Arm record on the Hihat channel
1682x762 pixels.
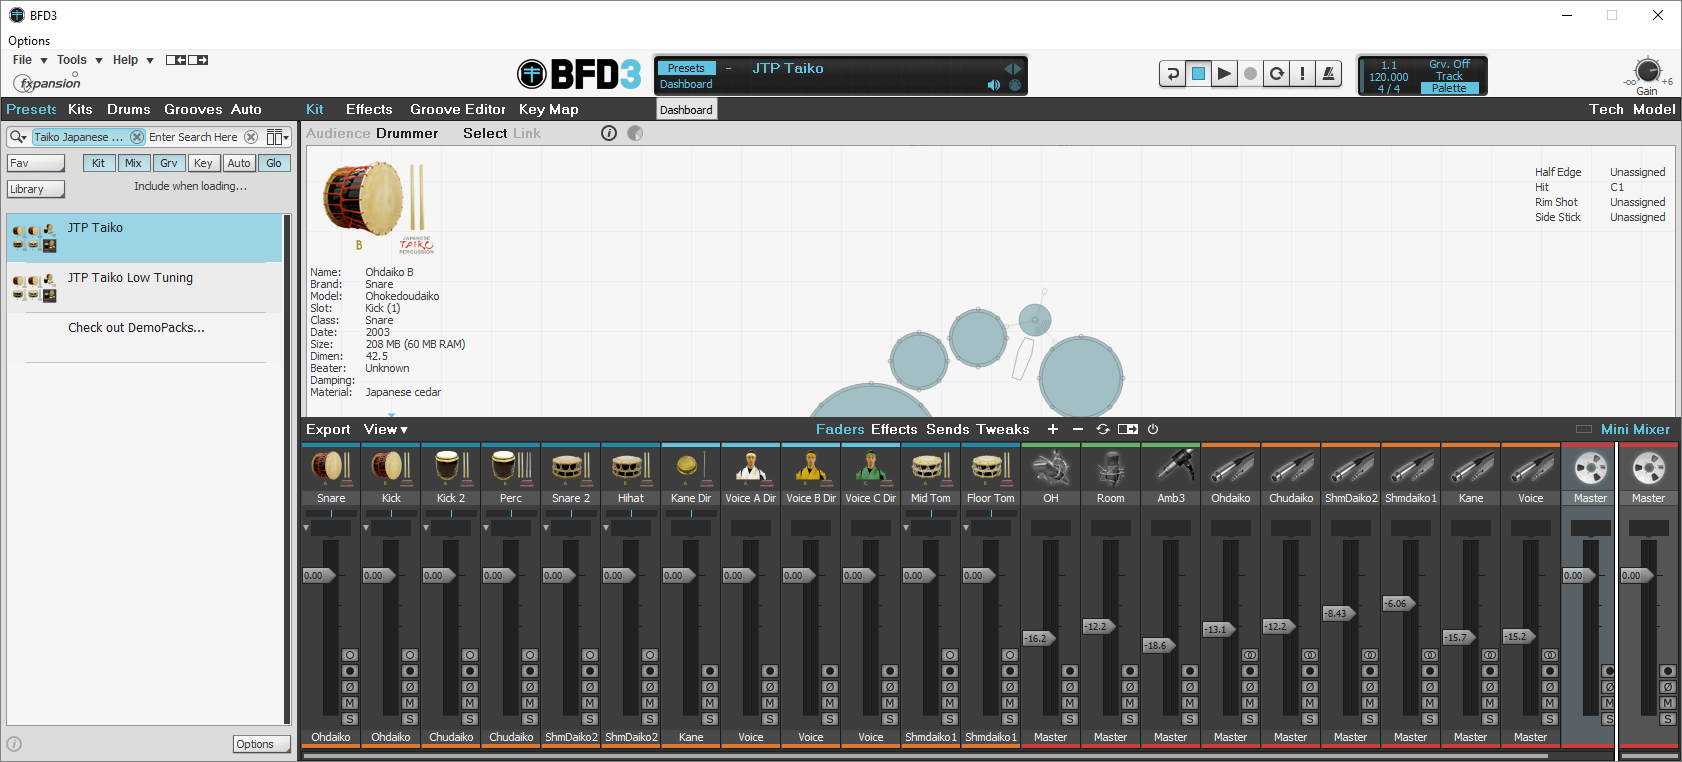(650, 671)
